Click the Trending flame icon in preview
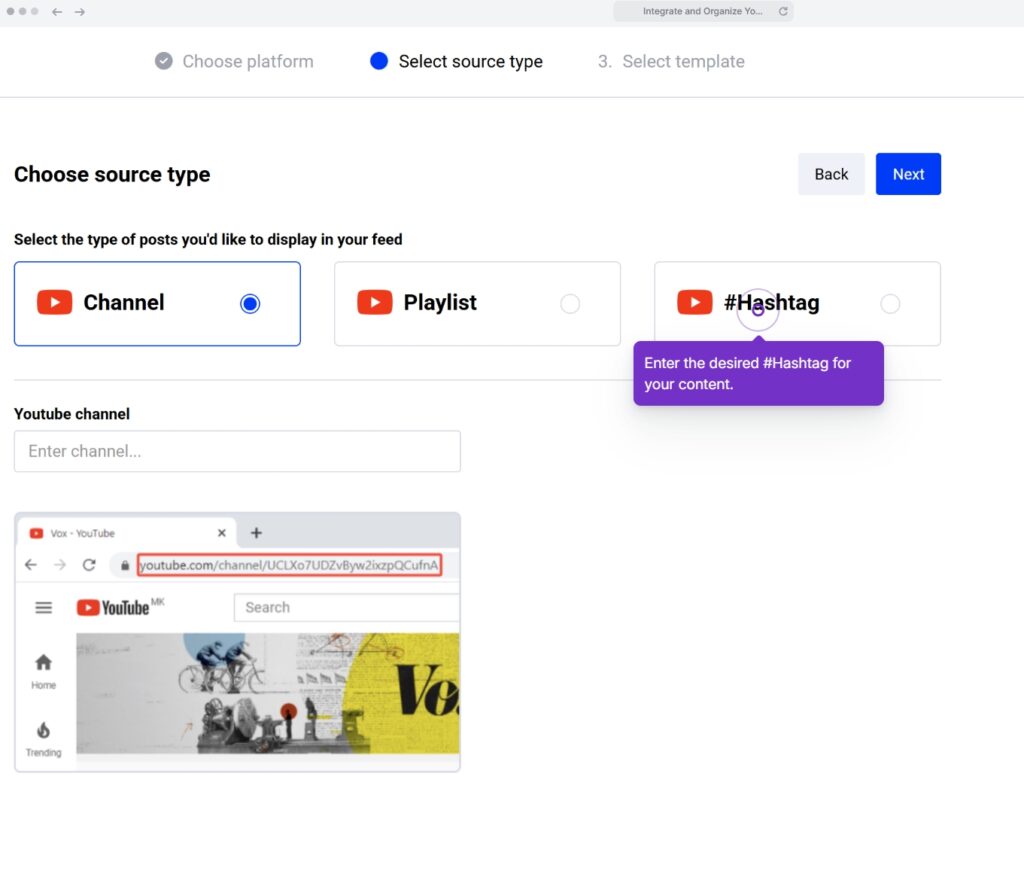Viewport: 1024px width, 874px height. [43, 730]
